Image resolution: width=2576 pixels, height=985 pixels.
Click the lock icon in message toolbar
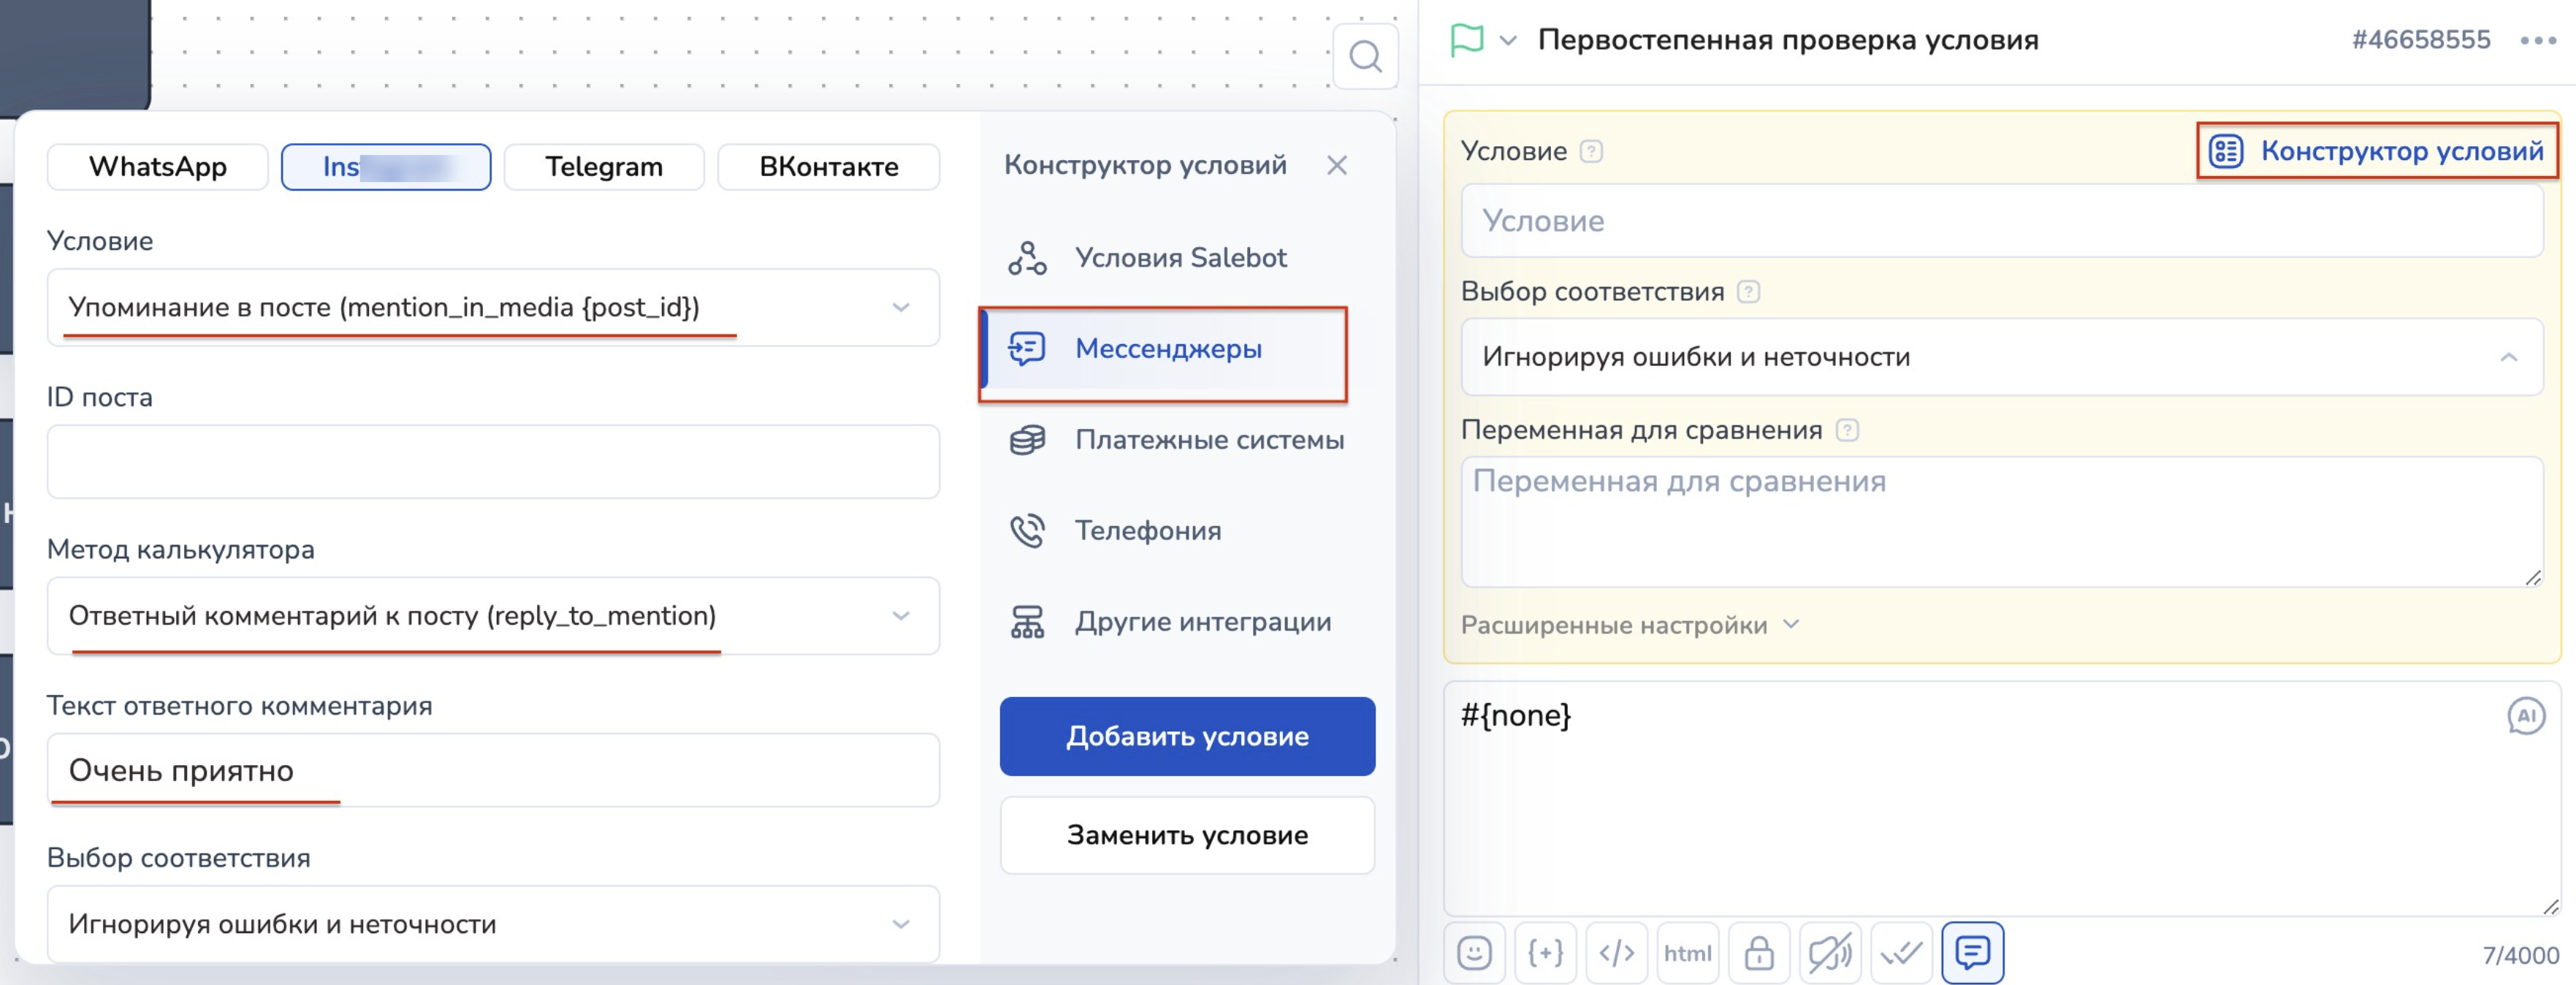click(1759, 953)
